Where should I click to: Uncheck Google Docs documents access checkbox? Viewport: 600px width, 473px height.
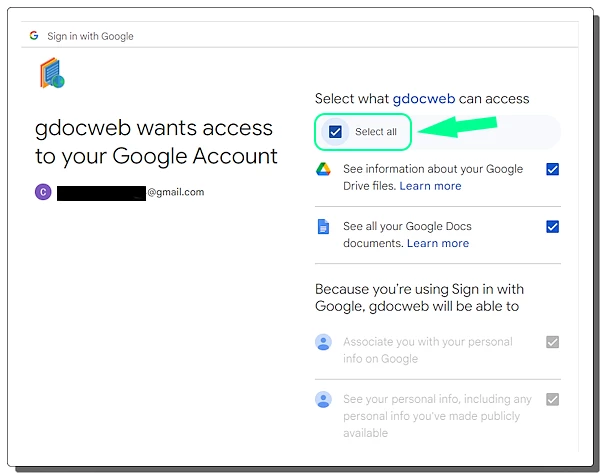click(x=552, y=226)
